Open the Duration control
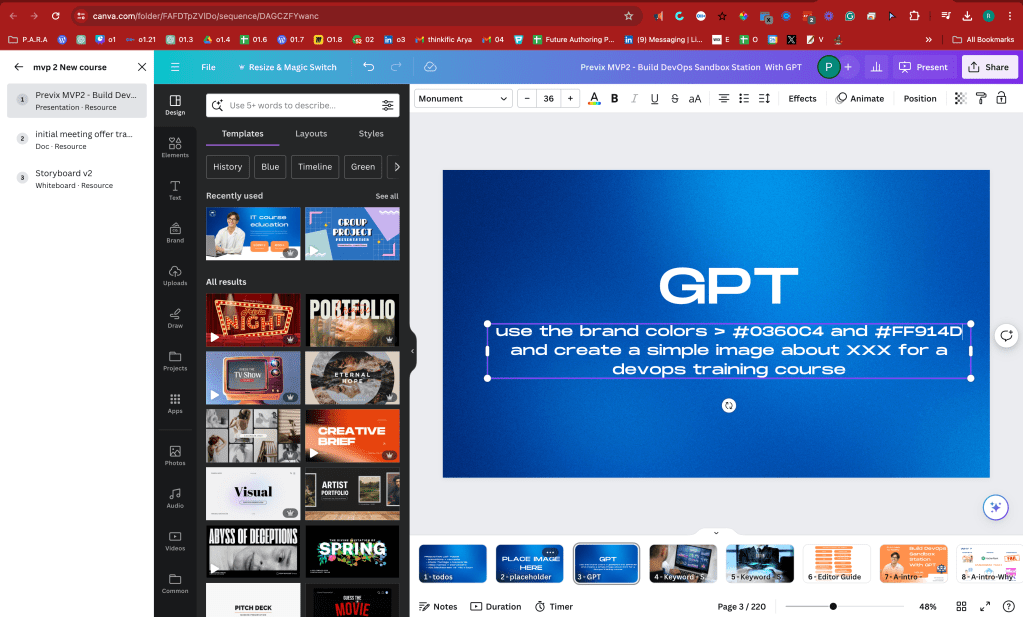The height and width of the screenshot is (617, 1023). click(x=495, y=607)
